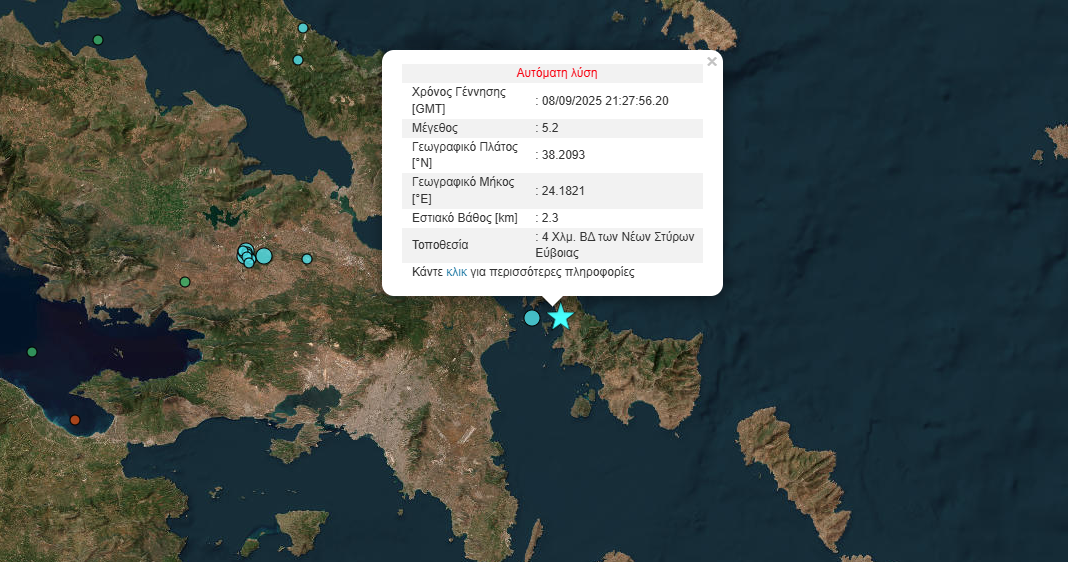
Task: Click the largest cyan circle in the cluster
Action: 264,256
